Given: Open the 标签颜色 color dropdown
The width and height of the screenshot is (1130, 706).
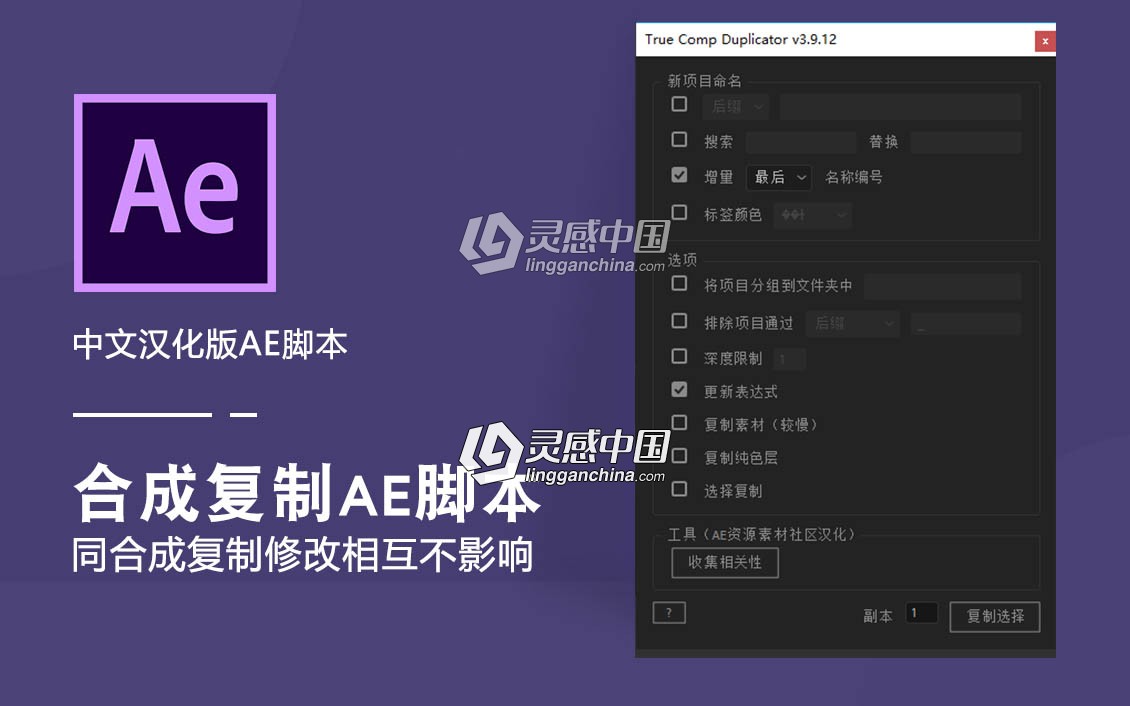Looking at the screenshot, I should click(812, 215).
